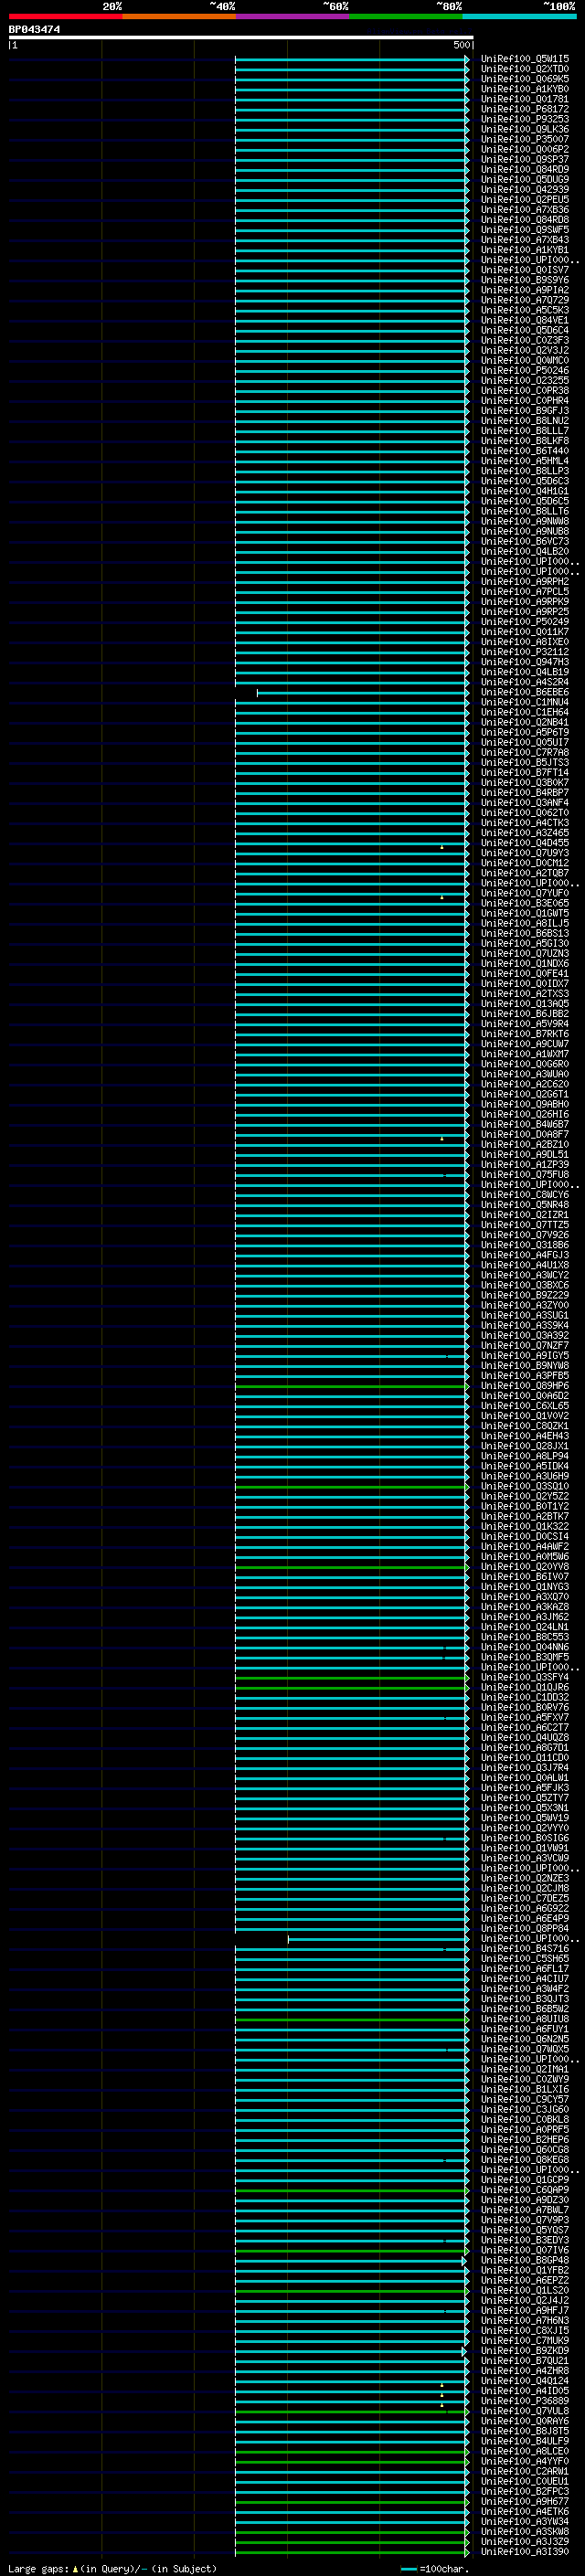Select label UniRef100_B5JTS3
The width and height of the screenshot is (585, 2576).
(525, 762)
